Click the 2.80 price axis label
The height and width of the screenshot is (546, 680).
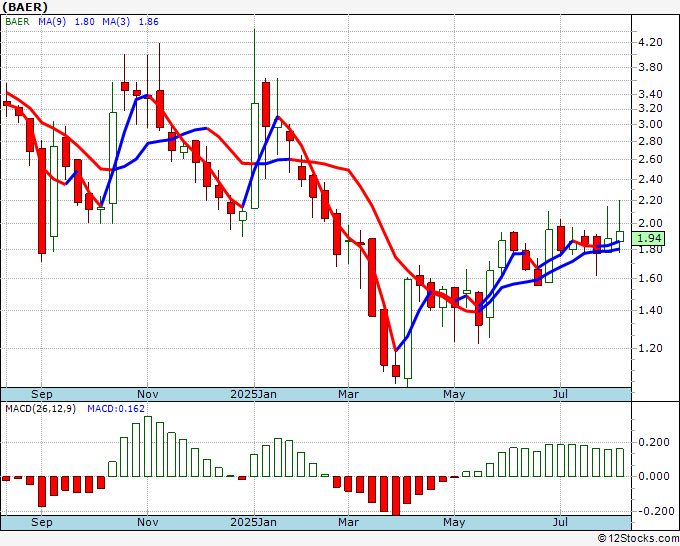pos(650,141)
